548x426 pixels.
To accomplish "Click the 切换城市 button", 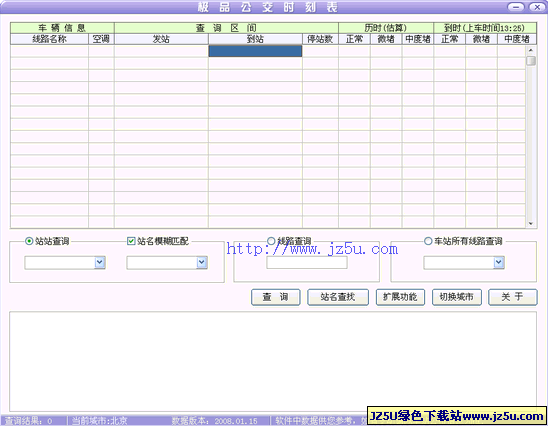I will tap(457, 297).
